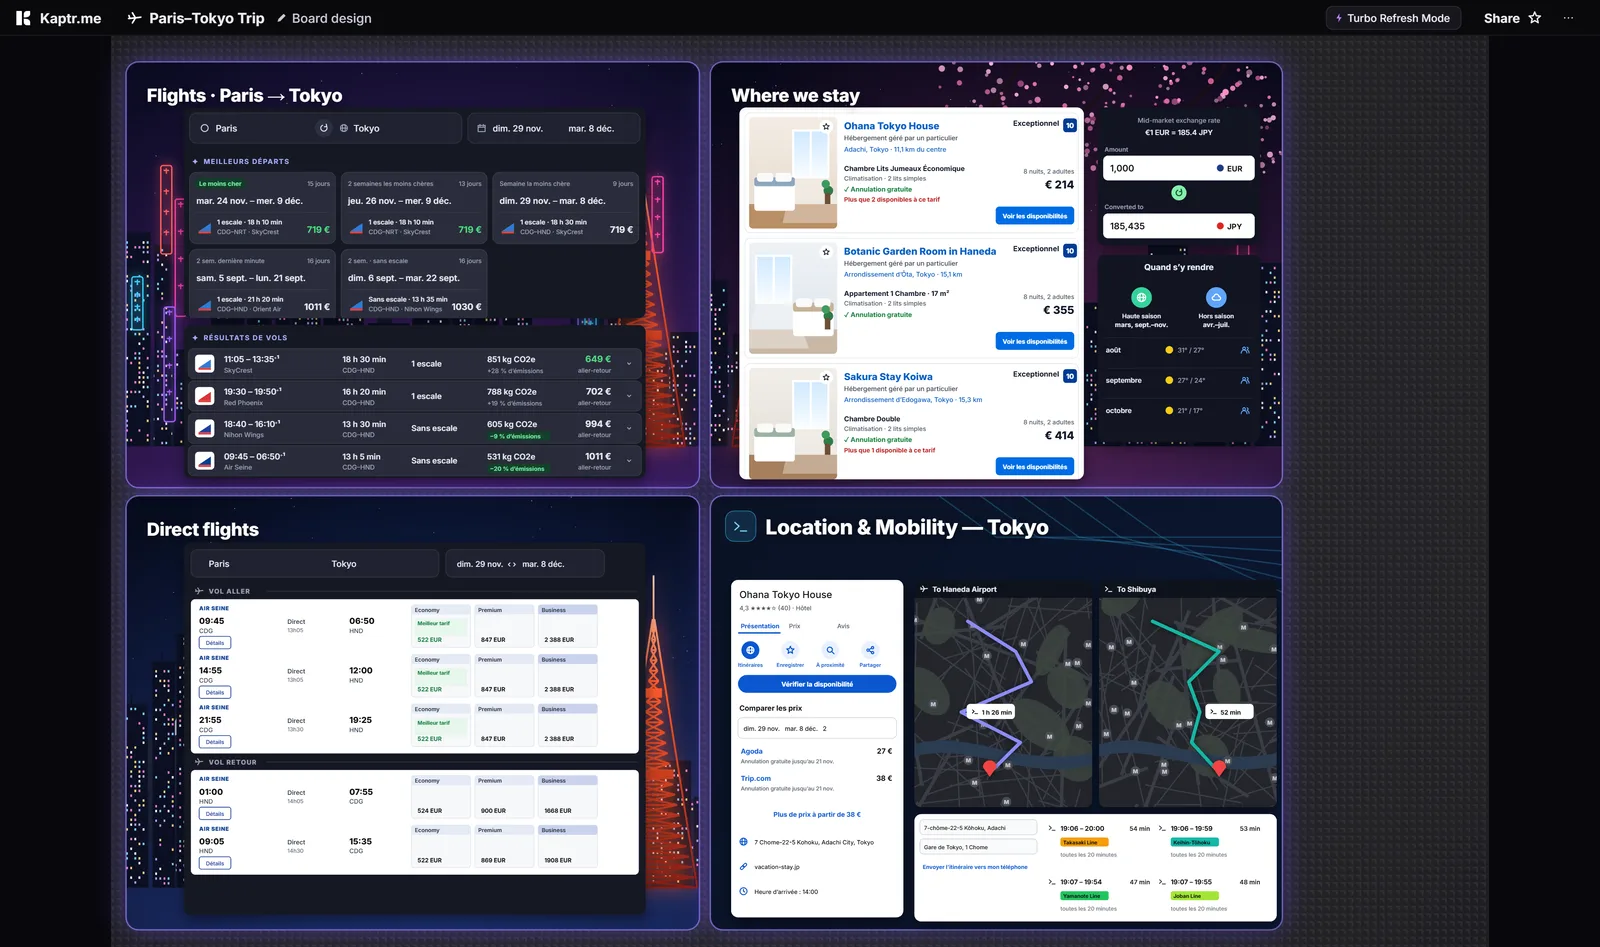Screen dimensions: 1600x947
Task: Open the EUR currency selector
Action: click(1229, 168)
